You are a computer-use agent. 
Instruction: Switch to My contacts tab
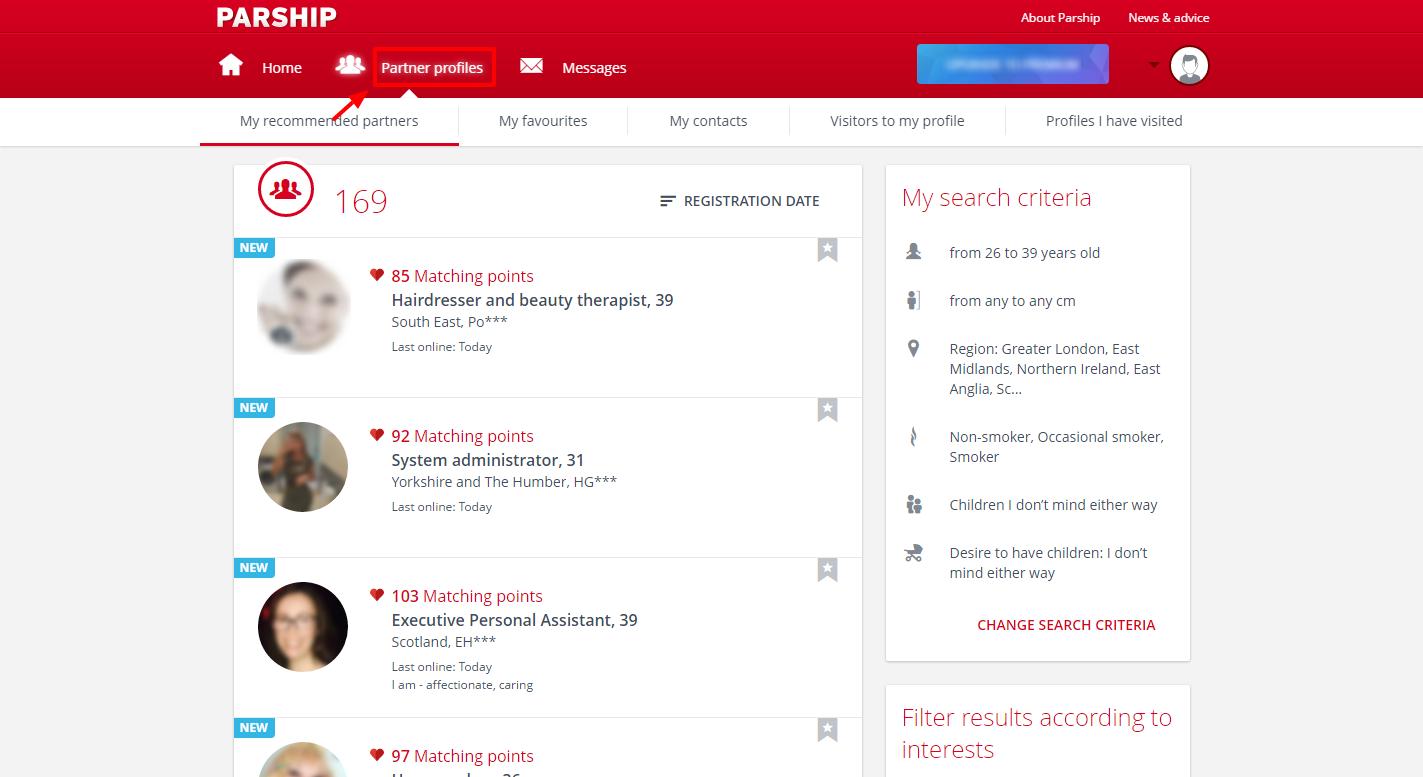(x=708, y=121)
